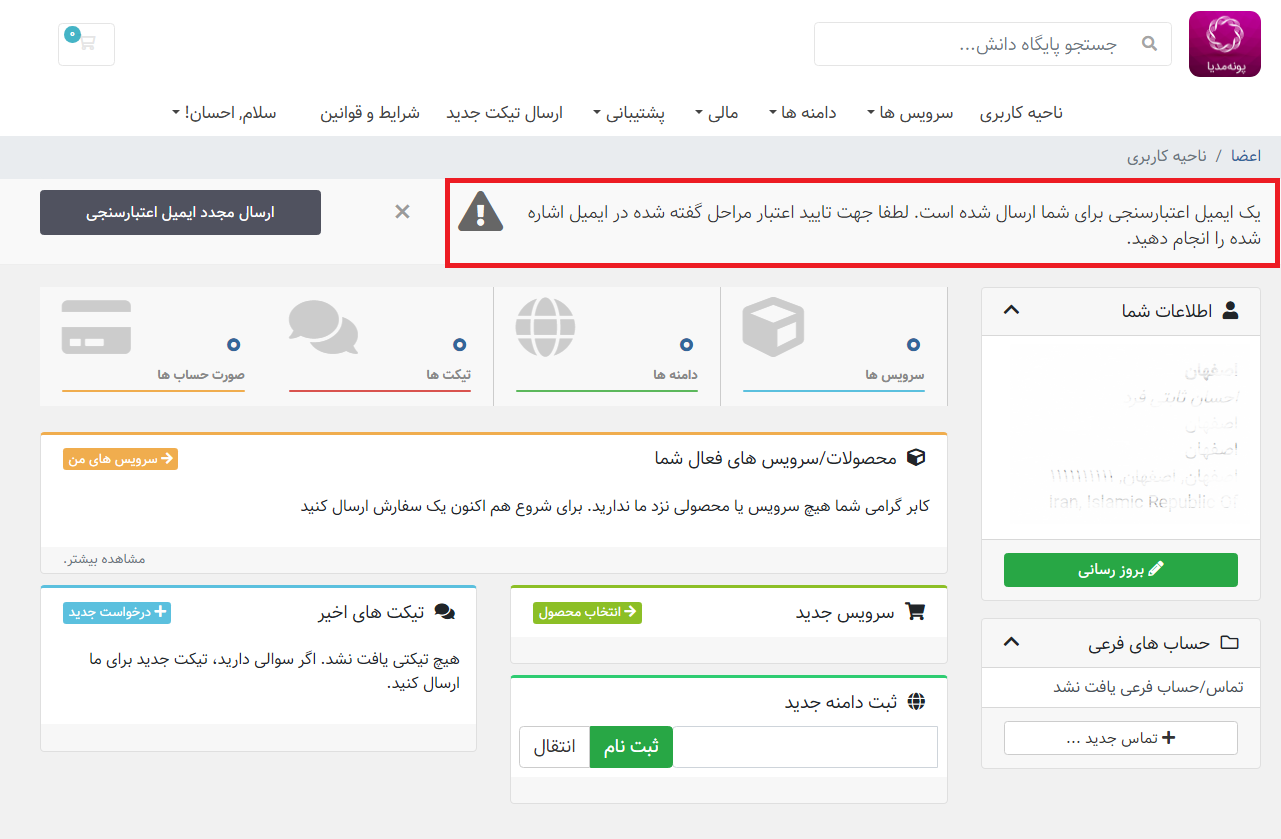Click the search magnifier icon
The height and width of the screenshot is (839, 1281).
pos(1149,44)
